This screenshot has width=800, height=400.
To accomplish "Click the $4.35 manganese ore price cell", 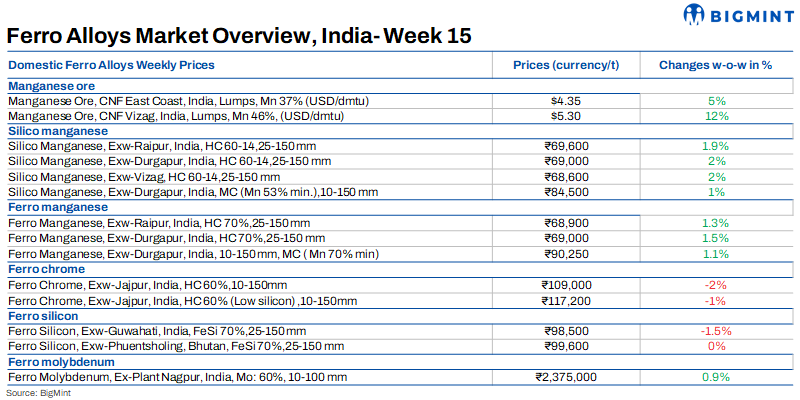I will [566, 101].
